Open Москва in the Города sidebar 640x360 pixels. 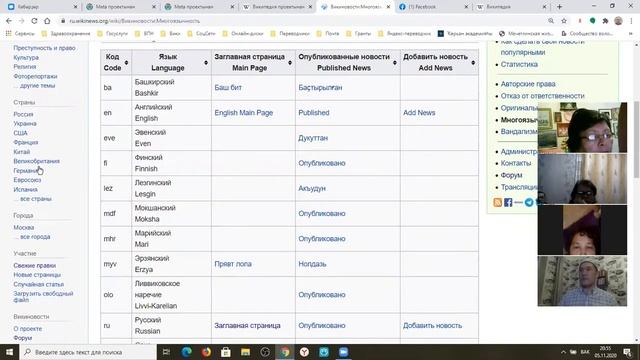coord(24,227)
